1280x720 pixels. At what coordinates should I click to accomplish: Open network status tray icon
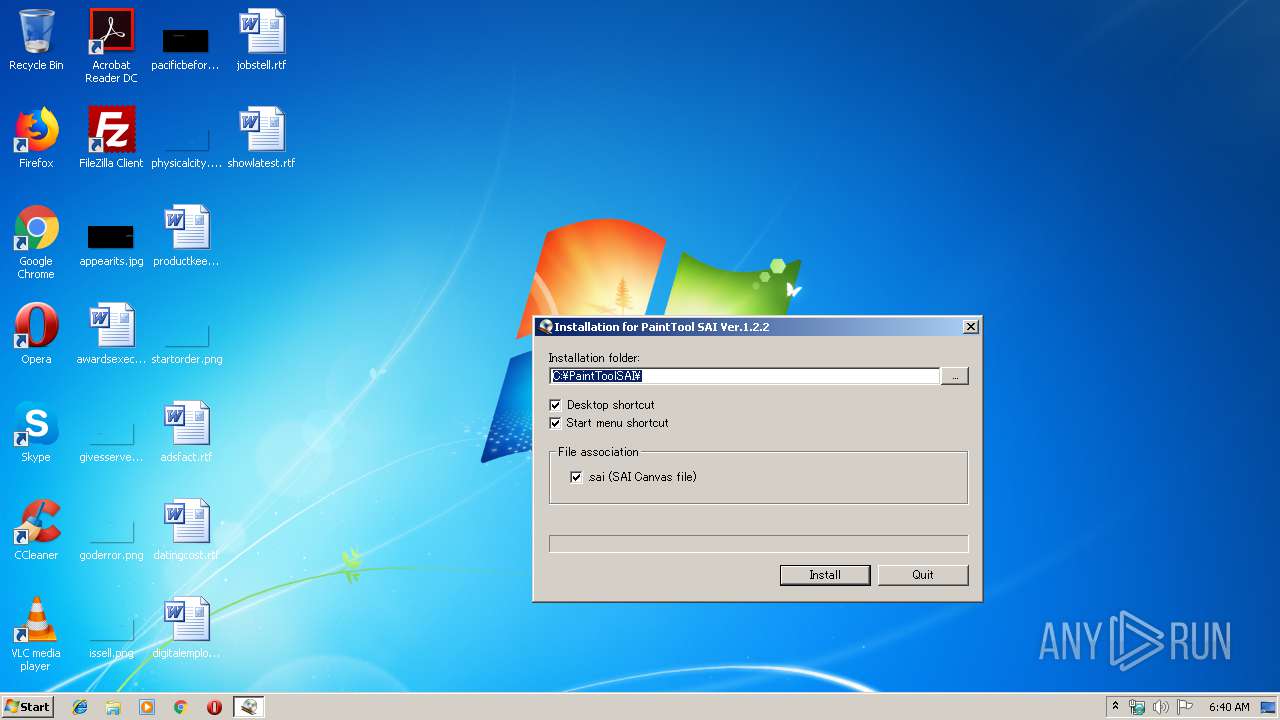(1137, 707)
